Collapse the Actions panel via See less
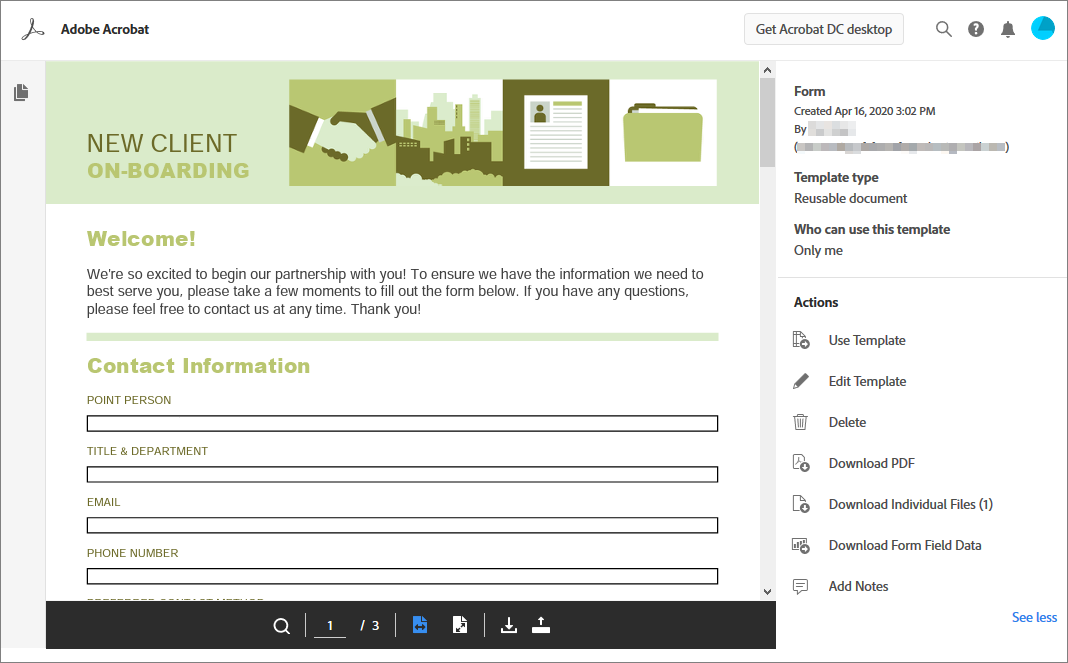The width and height of the screenshot is (1068, 663). [x=1034, y=617]
